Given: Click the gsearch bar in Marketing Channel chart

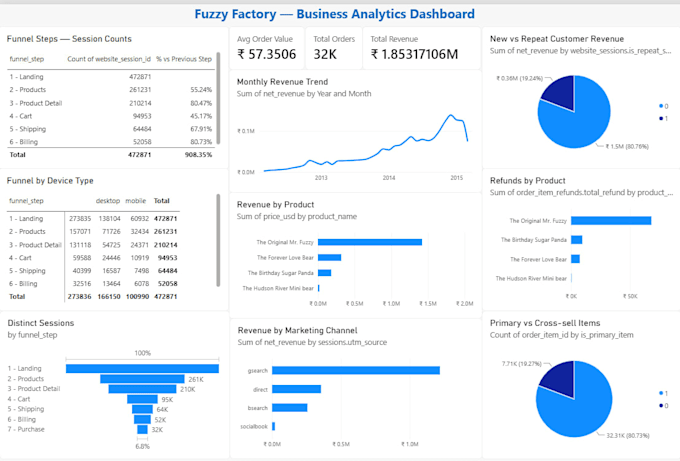Looking at the screenshot, I should tap(356, 370).
